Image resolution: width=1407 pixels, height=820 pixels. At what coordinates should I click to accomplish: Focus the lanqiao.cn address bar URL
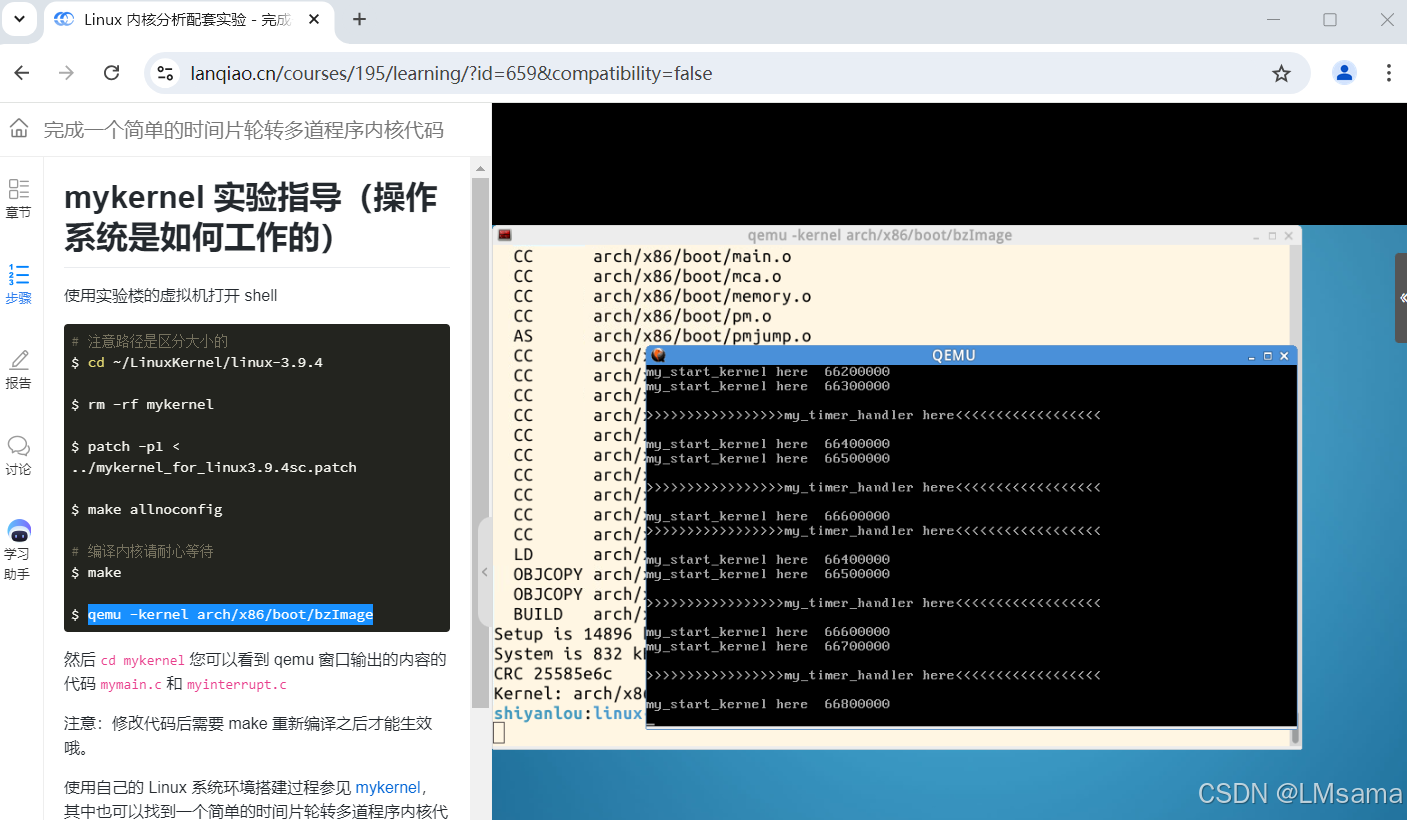click(x=451, y=73)
